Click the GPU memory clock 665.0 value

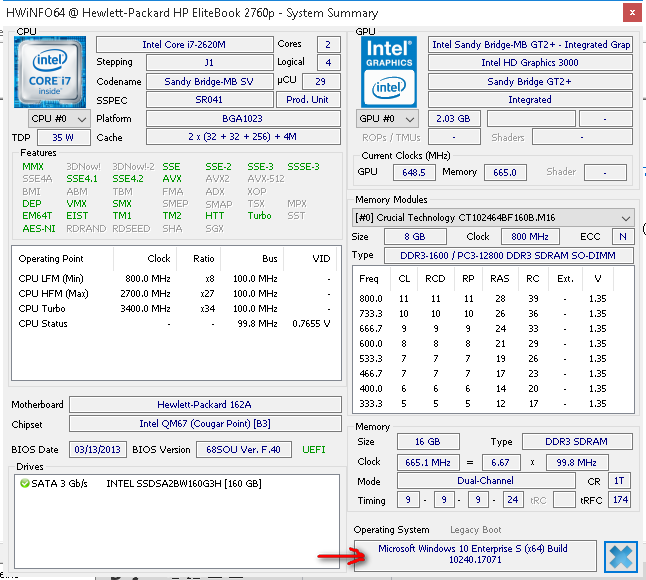[505, 173]
